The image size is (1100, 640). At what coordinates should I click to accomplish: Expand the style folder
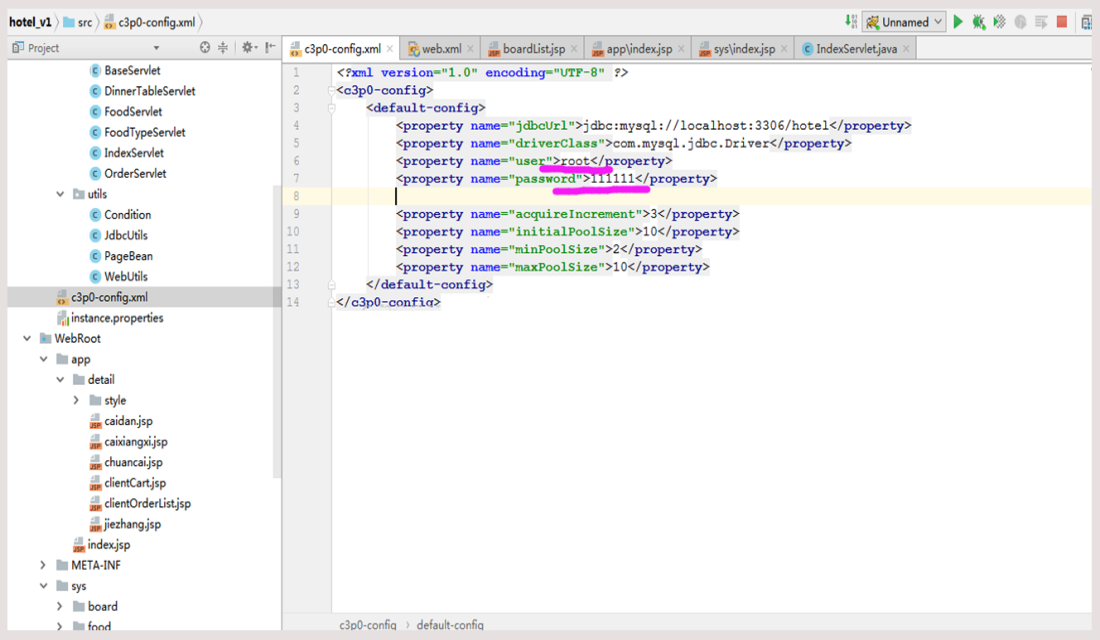tap(77, 400)
